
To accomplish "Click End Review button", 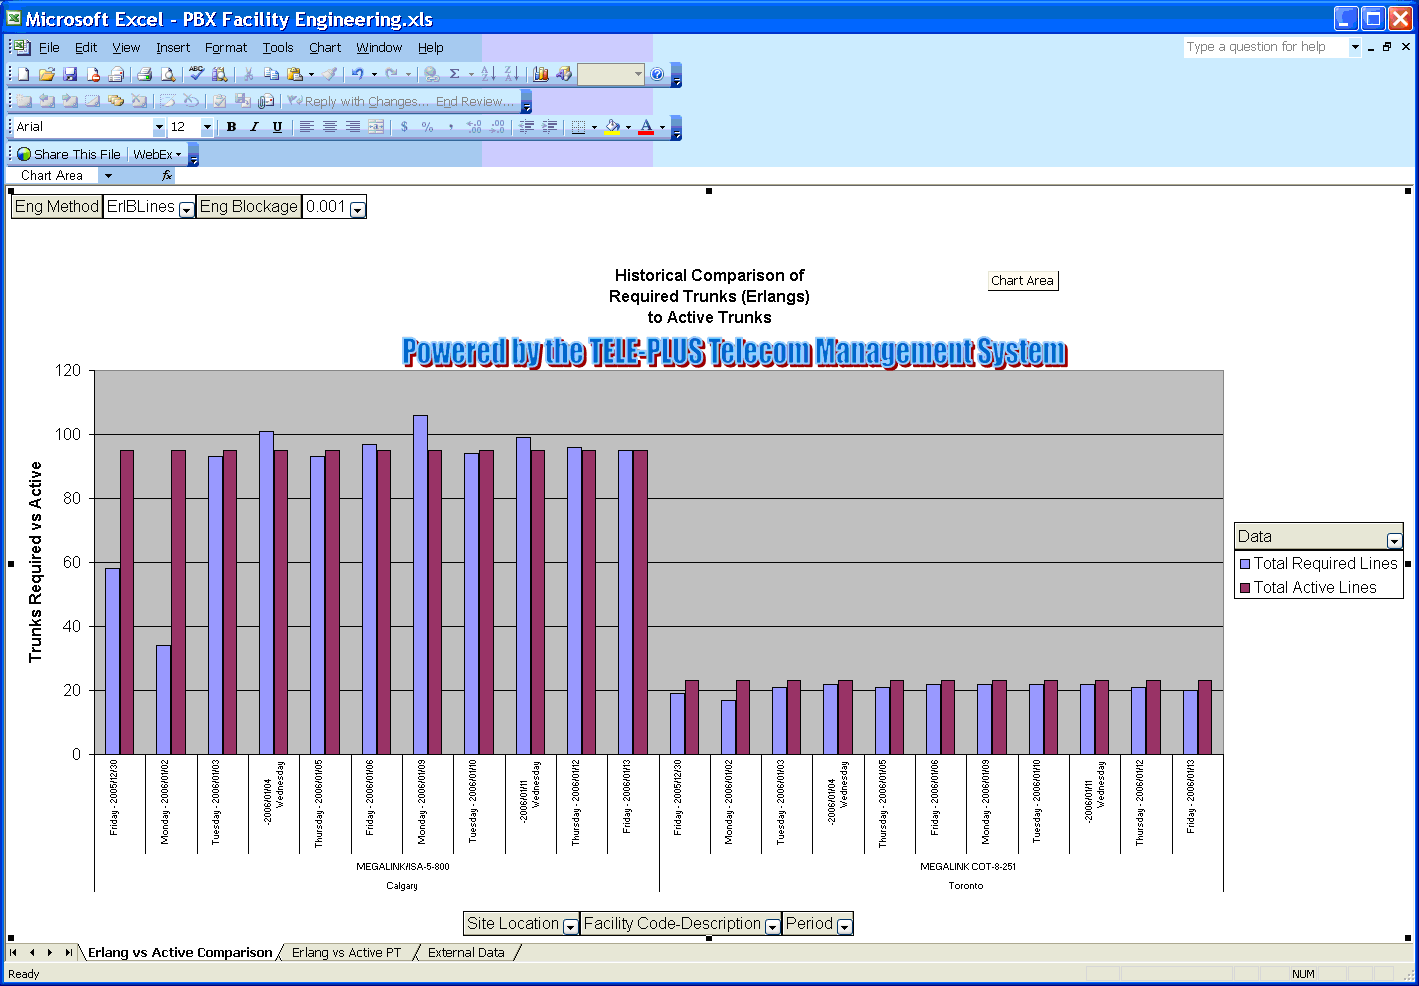I will (x=475, y=101).
